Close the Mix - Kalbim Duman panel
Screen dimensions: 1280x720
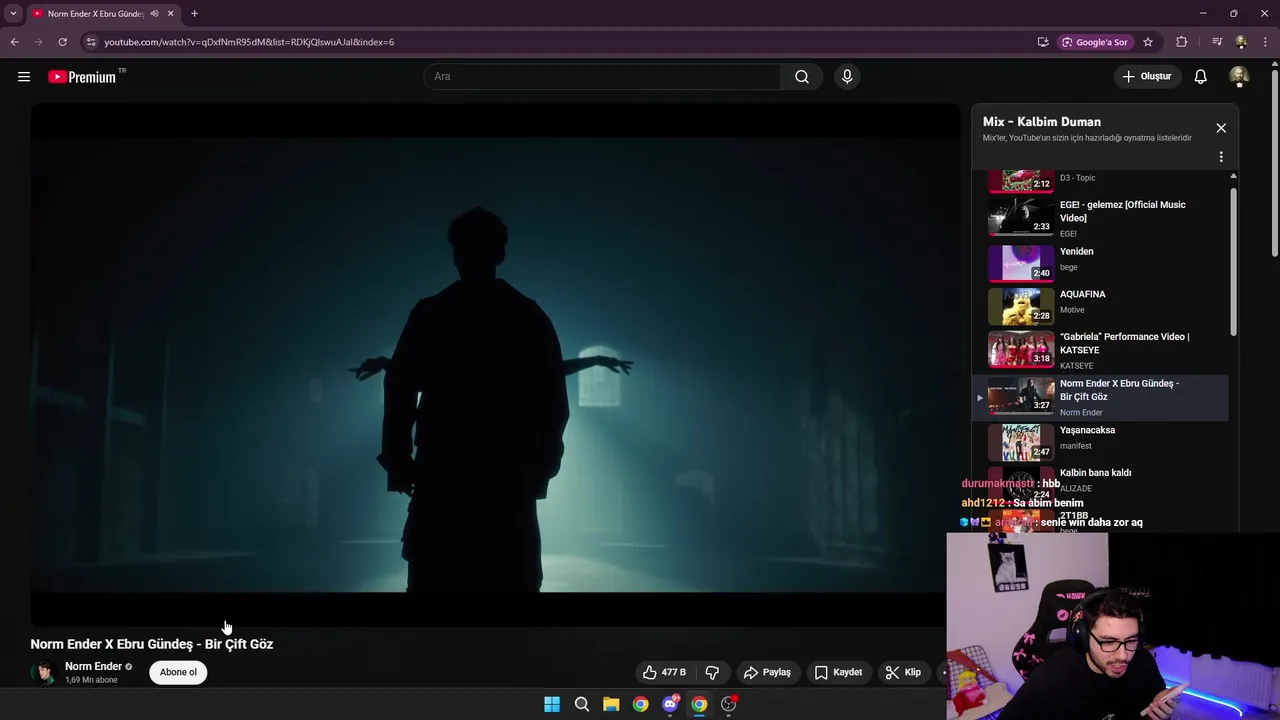coord(1221,128)
